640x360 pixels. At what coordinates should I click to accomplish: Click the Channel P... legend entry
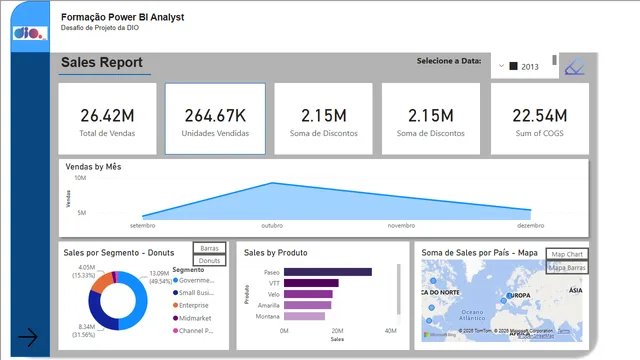pos(193,331)
